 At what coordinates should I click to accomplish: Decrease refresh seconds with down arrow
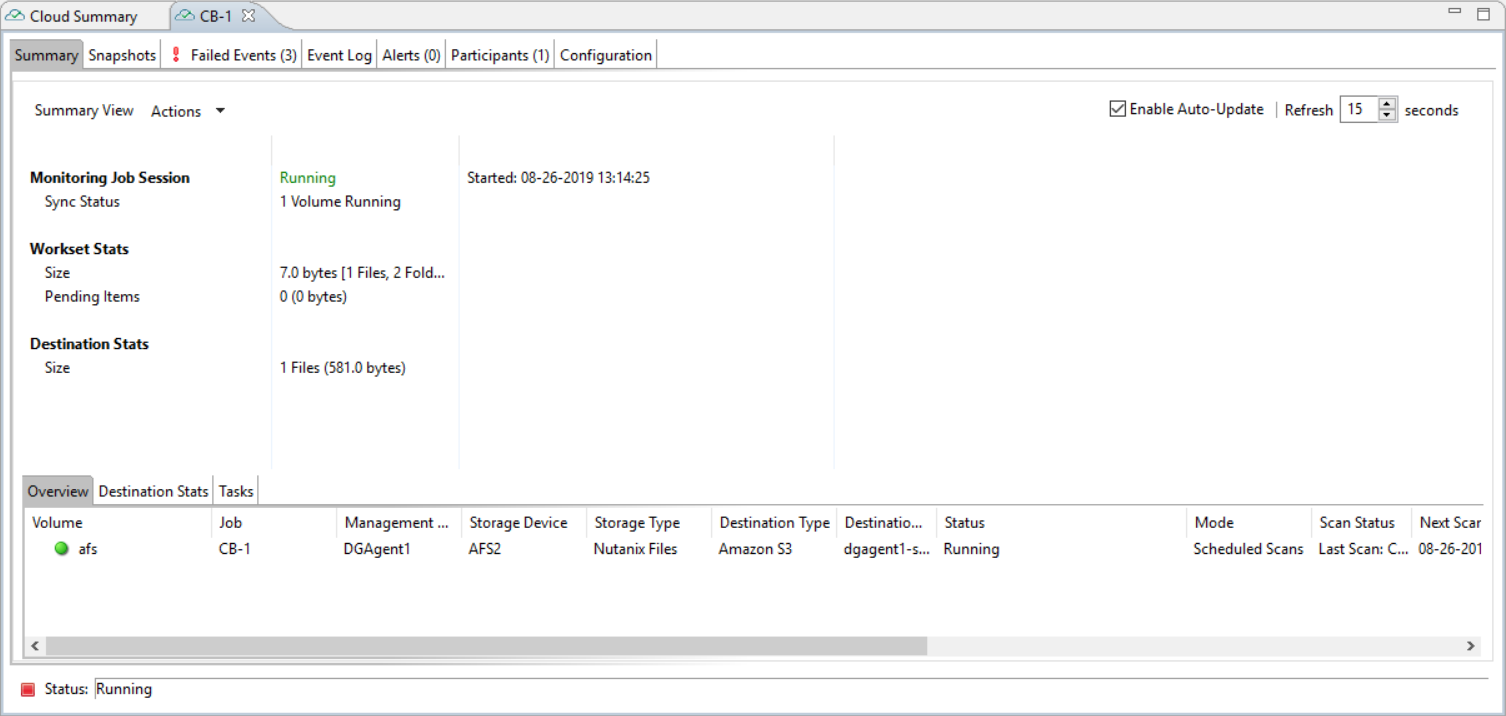click(x=1387, y=115)
